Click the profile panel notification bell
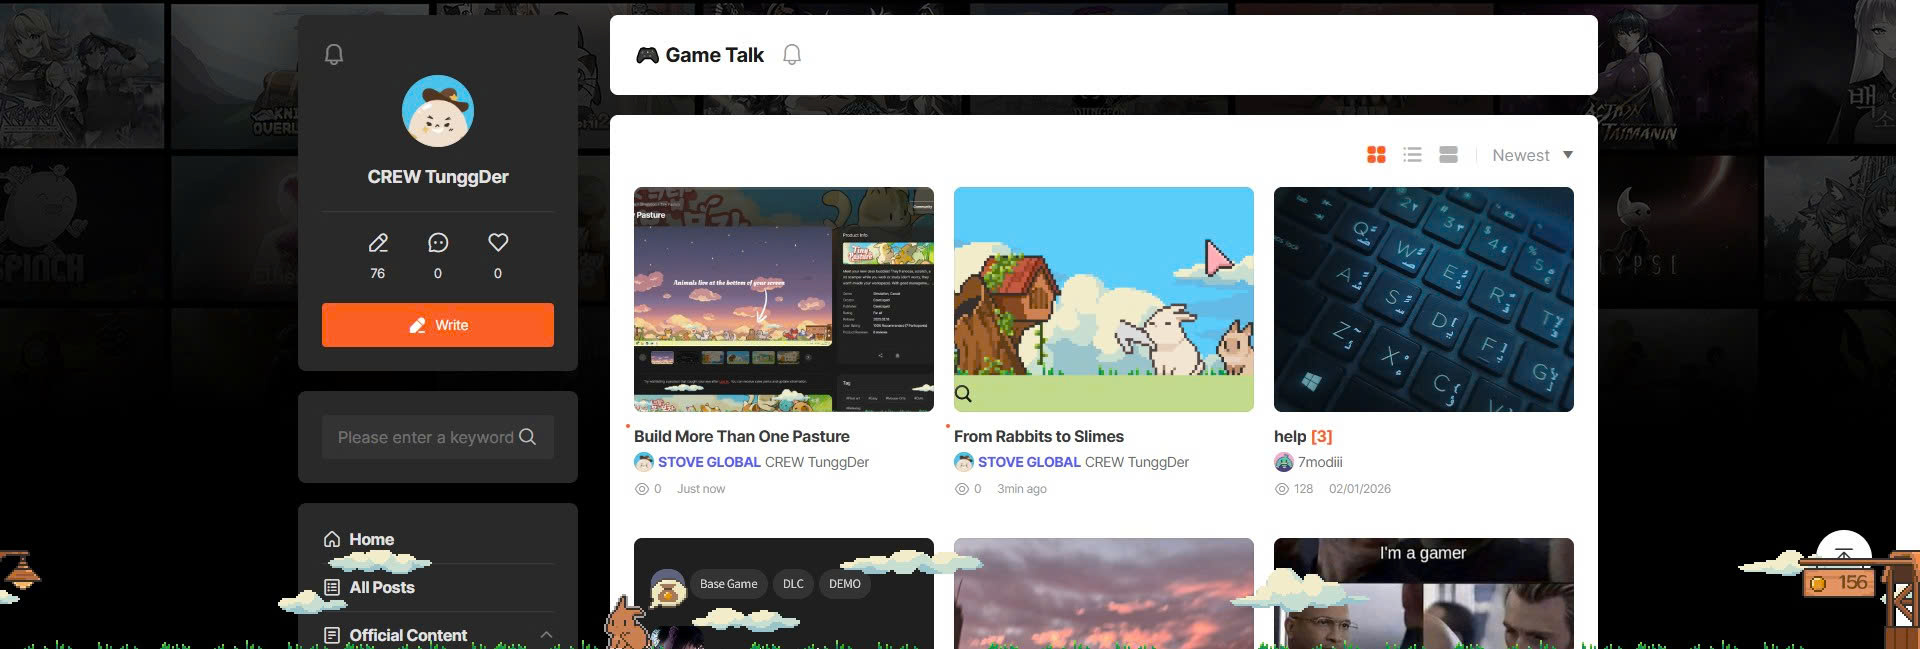 point(334,55)
